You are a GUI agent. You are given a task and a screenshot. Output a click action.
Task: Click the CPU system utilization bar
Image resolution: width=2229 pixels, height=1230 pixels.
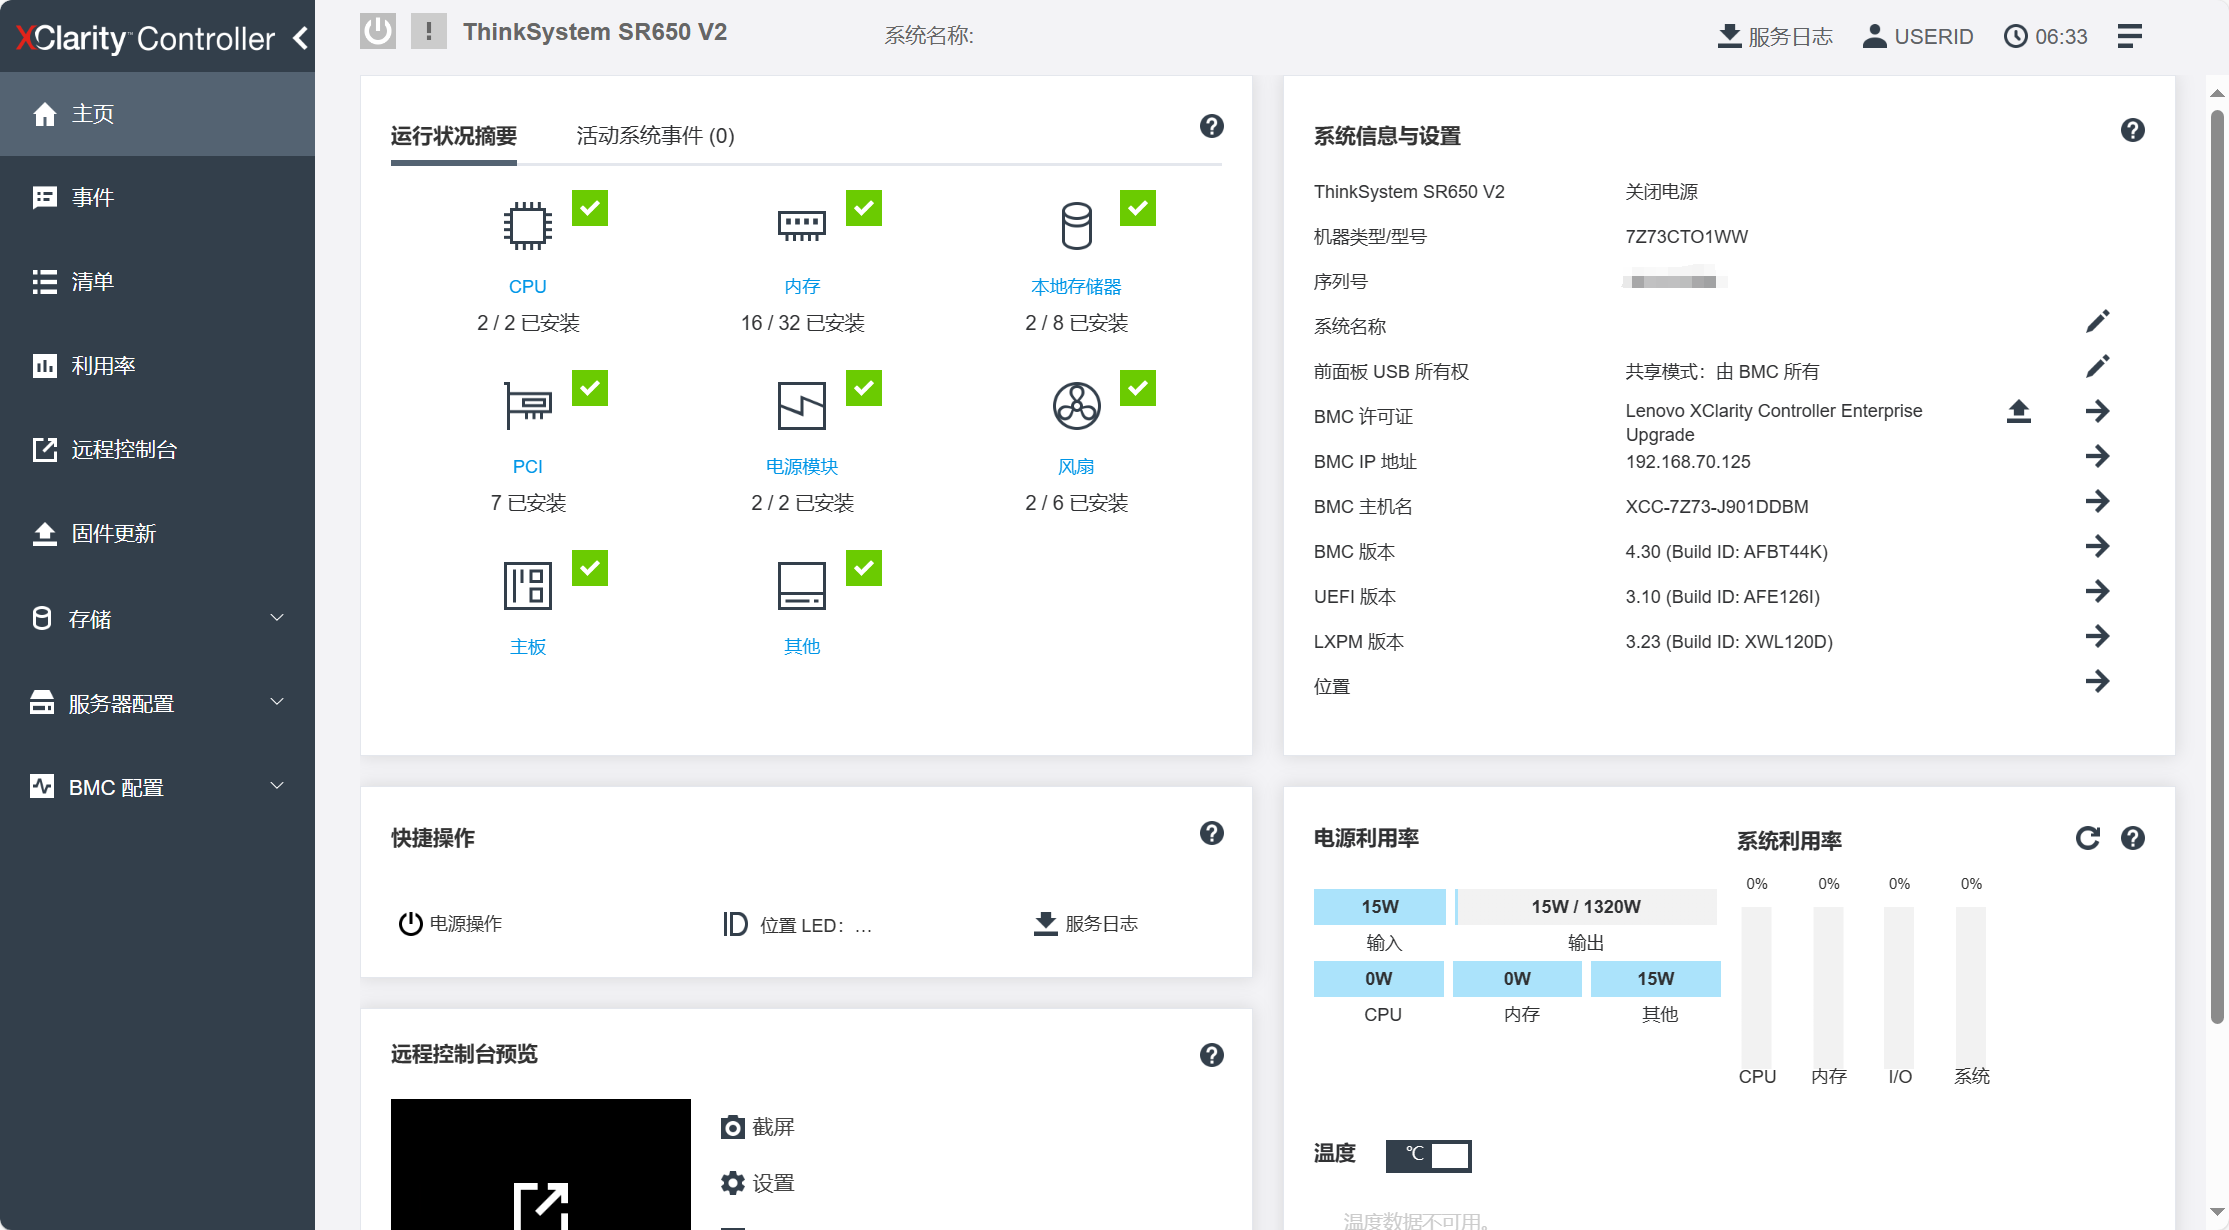[x=1757, y=987]
